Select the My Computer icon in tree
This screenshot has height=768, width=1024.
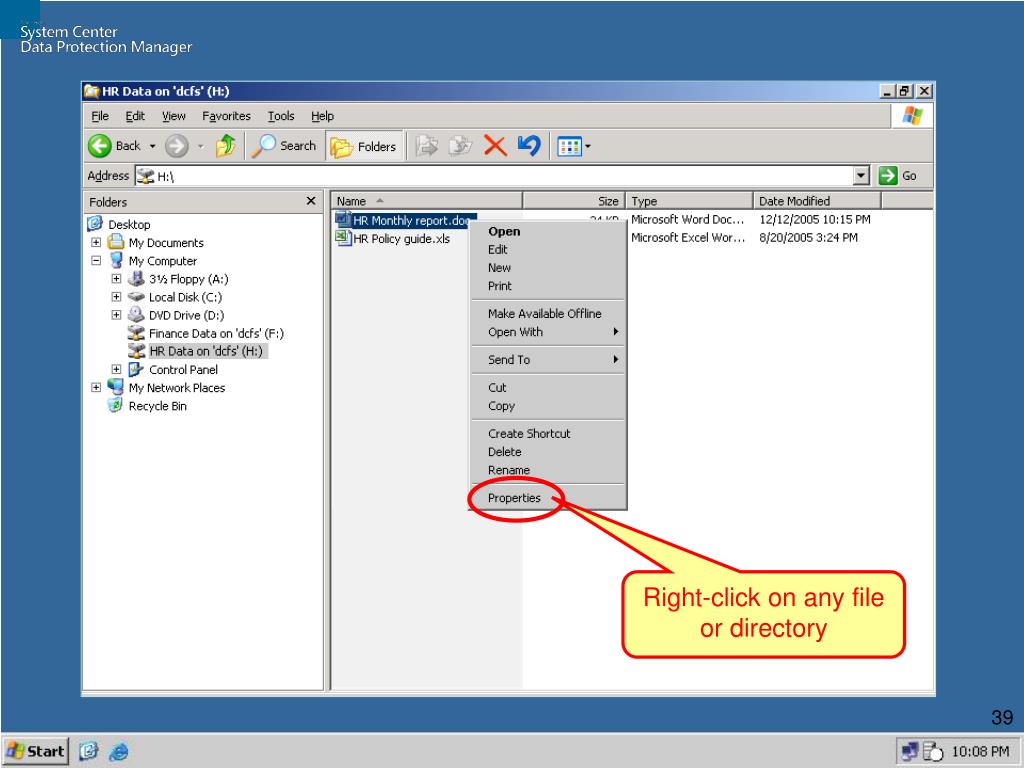coord(116,260)
